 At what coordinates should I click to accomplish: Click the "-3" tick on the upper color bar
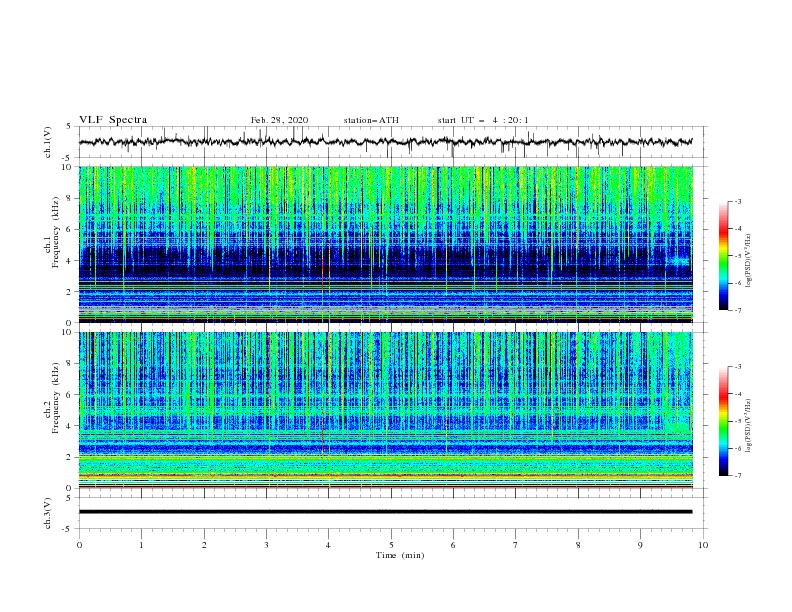(x=737, y=201)
